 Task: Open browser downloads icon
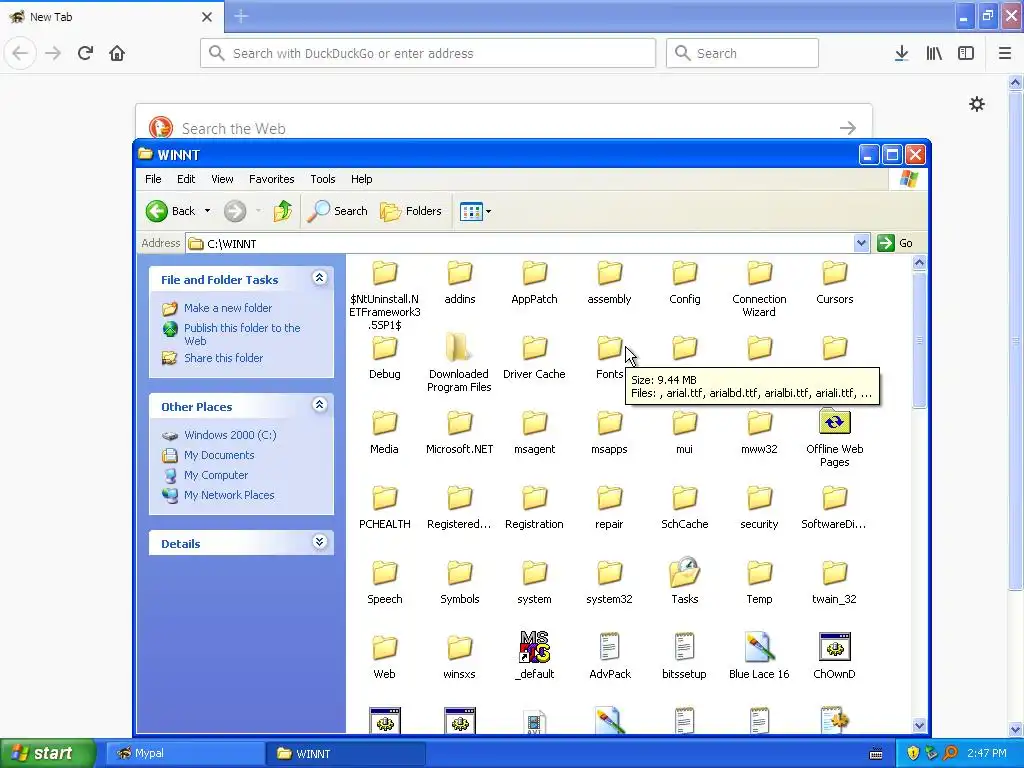pyautogui.click(x=901, y=53)
